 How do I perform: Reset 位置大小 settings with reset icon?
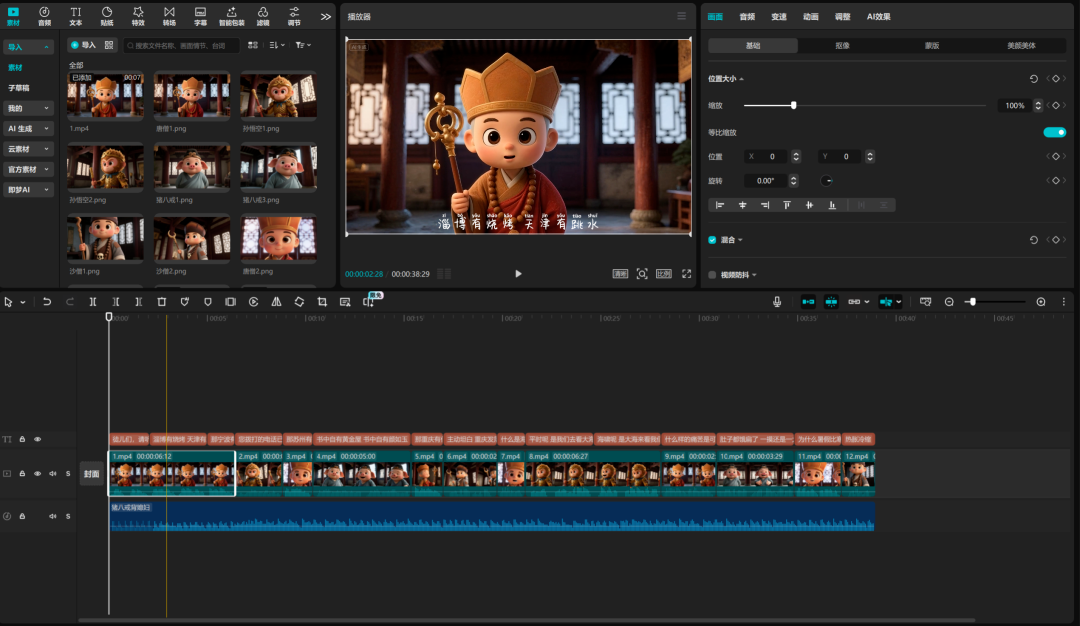1034,79
